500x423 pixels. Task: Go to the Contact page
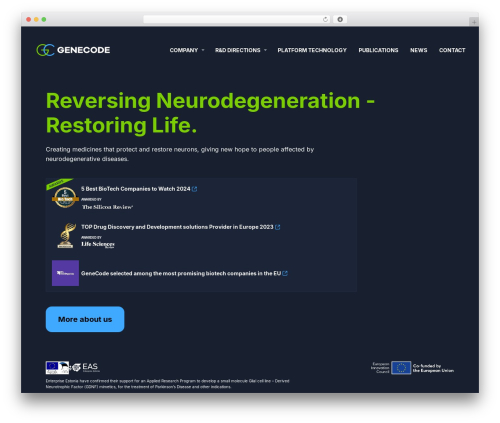(452, 50)
